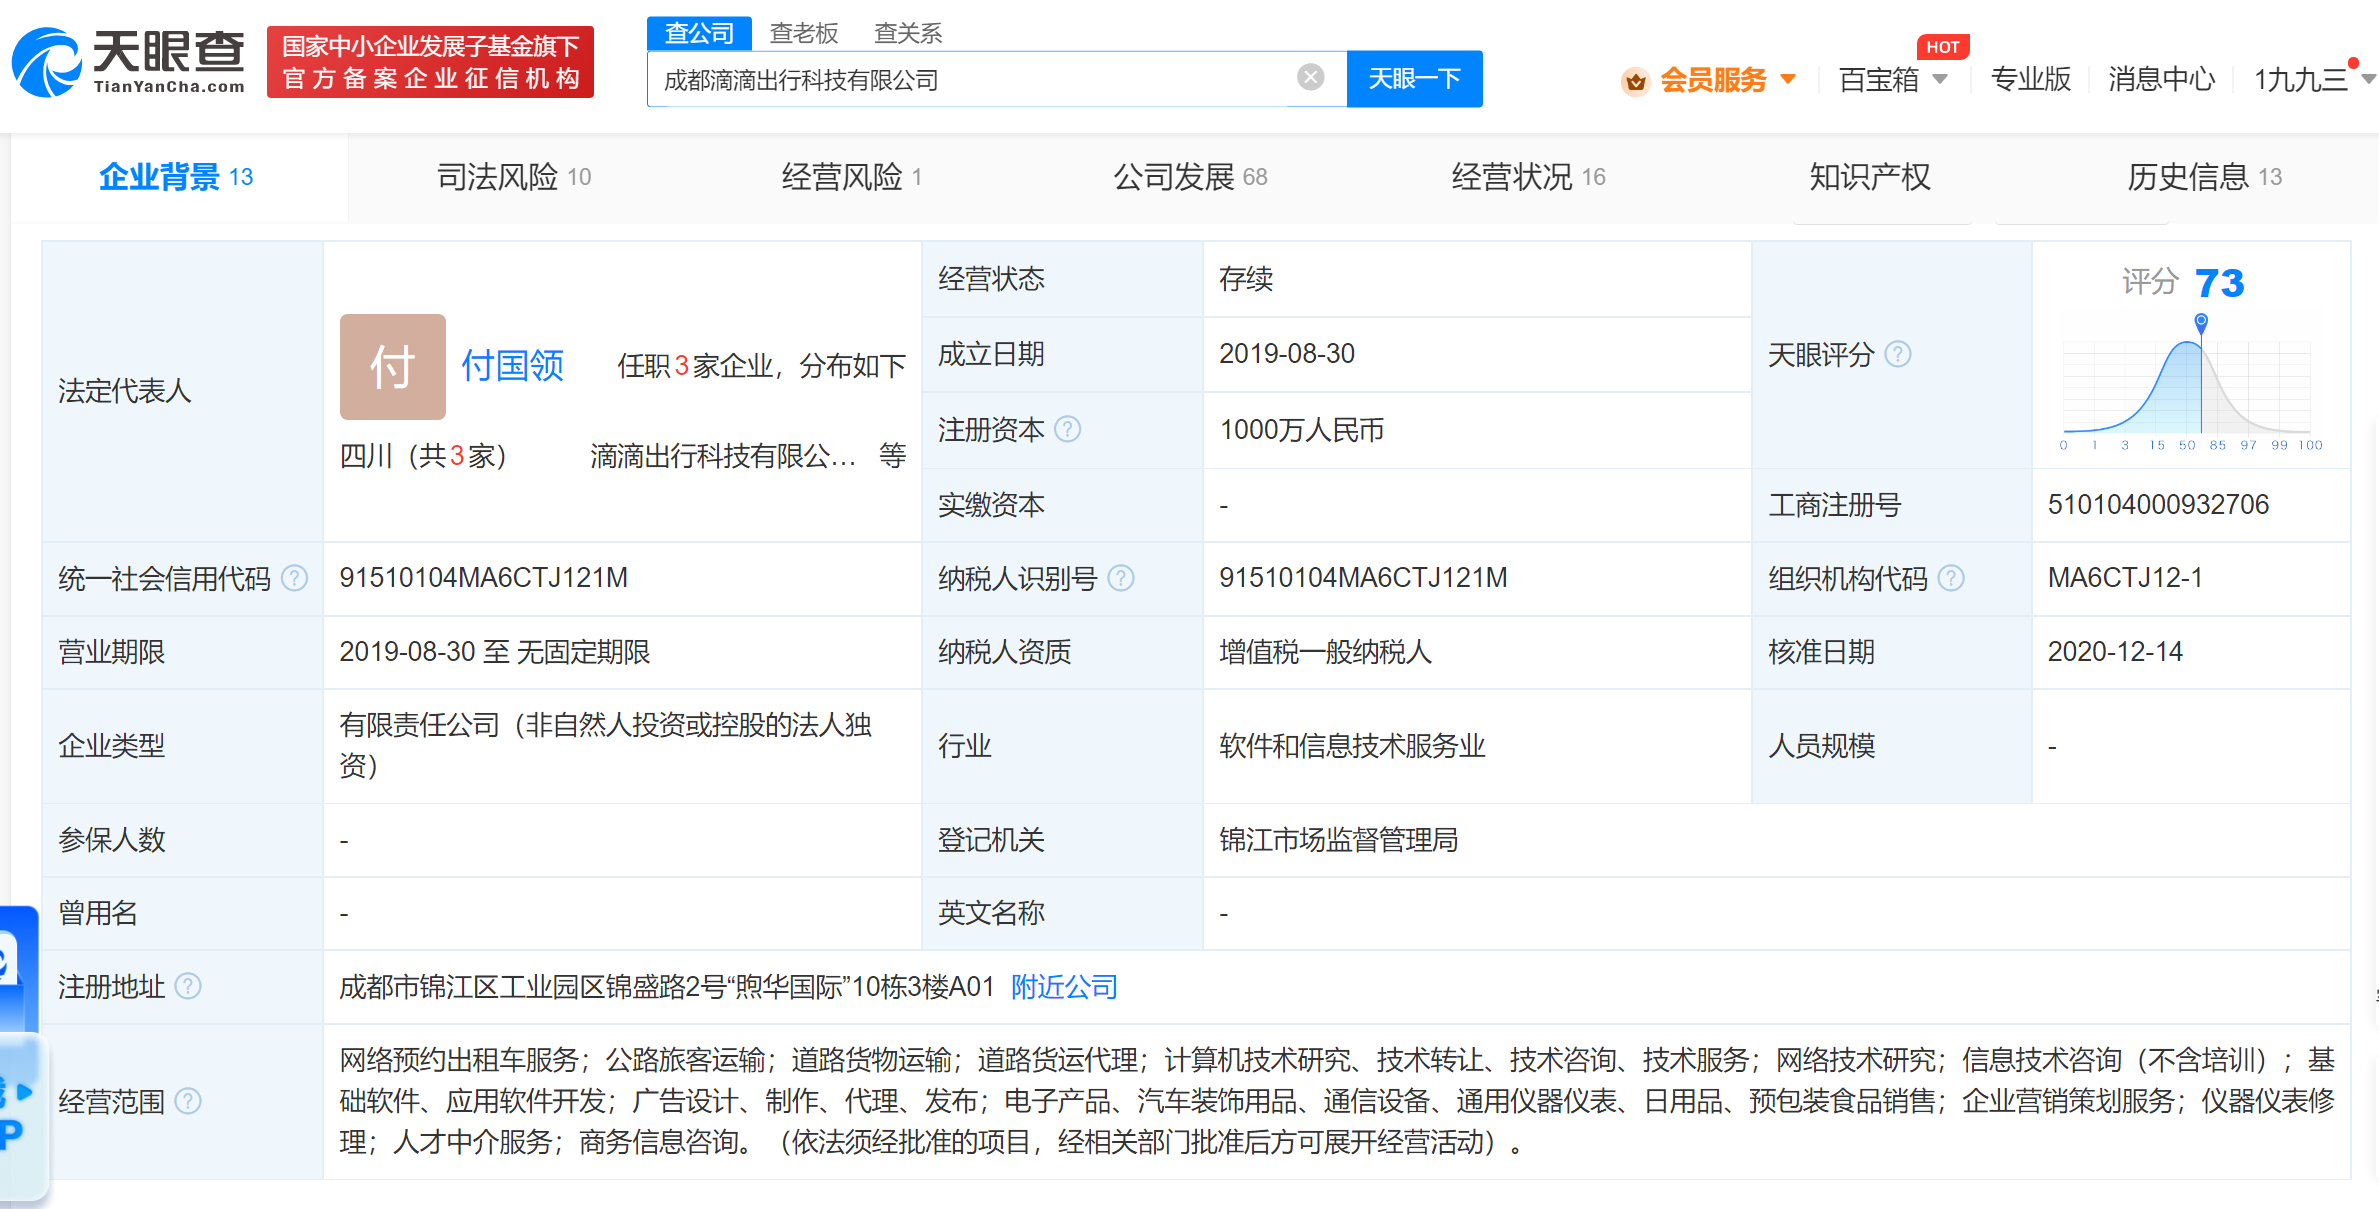This screenshot has height=1209, width=2379.
Task: Open the 消息中心 link
Action: [x=2161, y=79]
